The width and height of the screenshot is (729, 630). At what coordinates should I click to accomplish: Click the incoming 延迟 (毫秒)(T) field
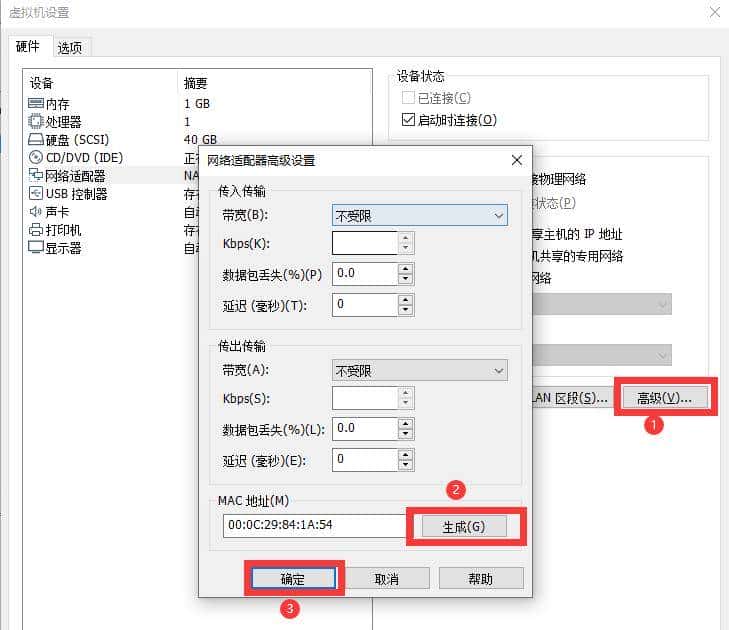pos(365,305)
